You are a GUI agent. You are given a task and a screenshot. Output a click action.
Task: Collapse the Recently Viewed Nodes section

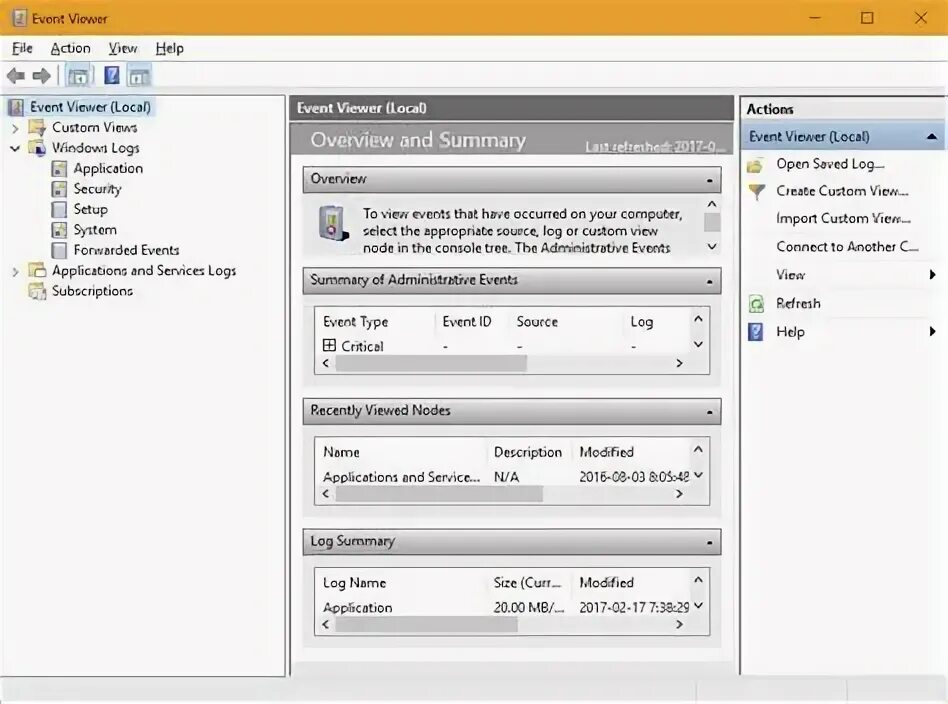click(x=709, y=412)
